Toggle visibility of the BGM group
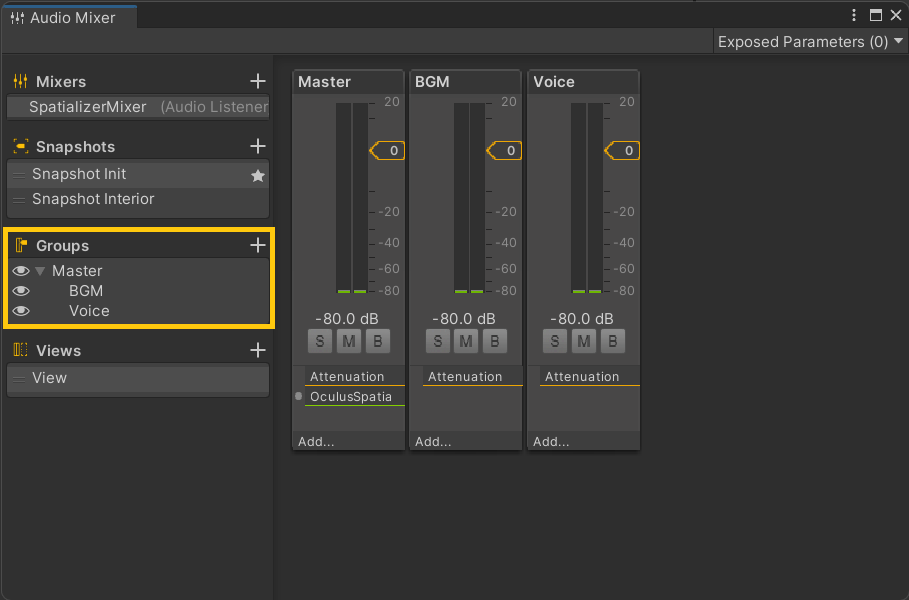The width and height of the screenshot is (909, 600). coord(21,290)
